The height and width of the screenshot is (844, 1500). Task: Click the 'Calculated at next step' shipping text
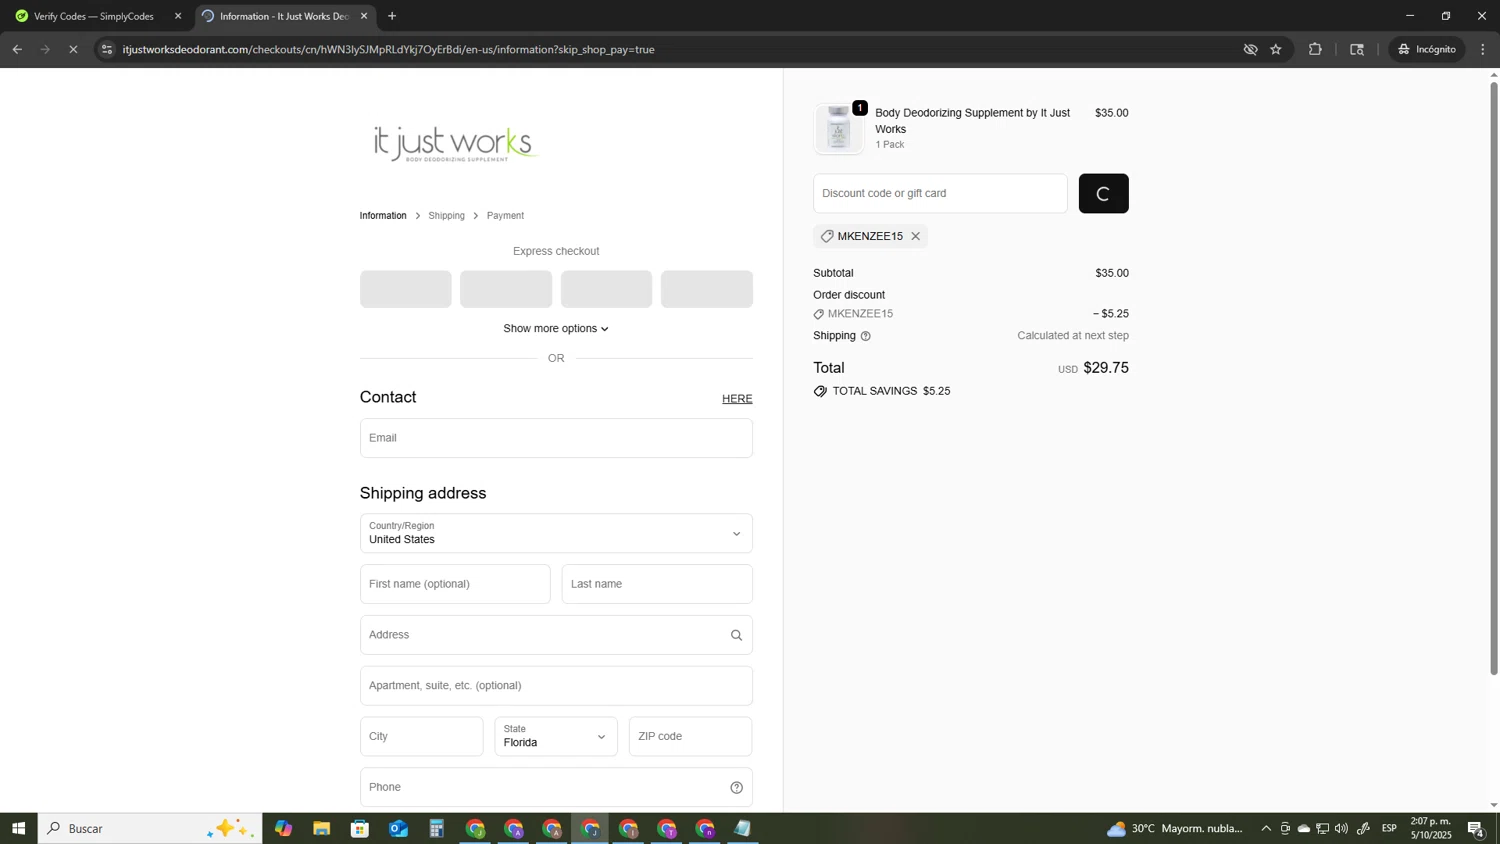(x=1073, y=336)
